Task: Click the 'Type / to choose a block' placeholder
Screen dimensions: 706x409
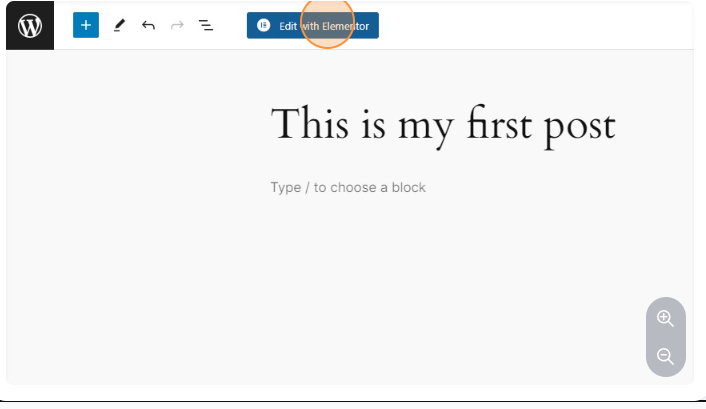Action: pyautogui.click(x=348, y=187)
